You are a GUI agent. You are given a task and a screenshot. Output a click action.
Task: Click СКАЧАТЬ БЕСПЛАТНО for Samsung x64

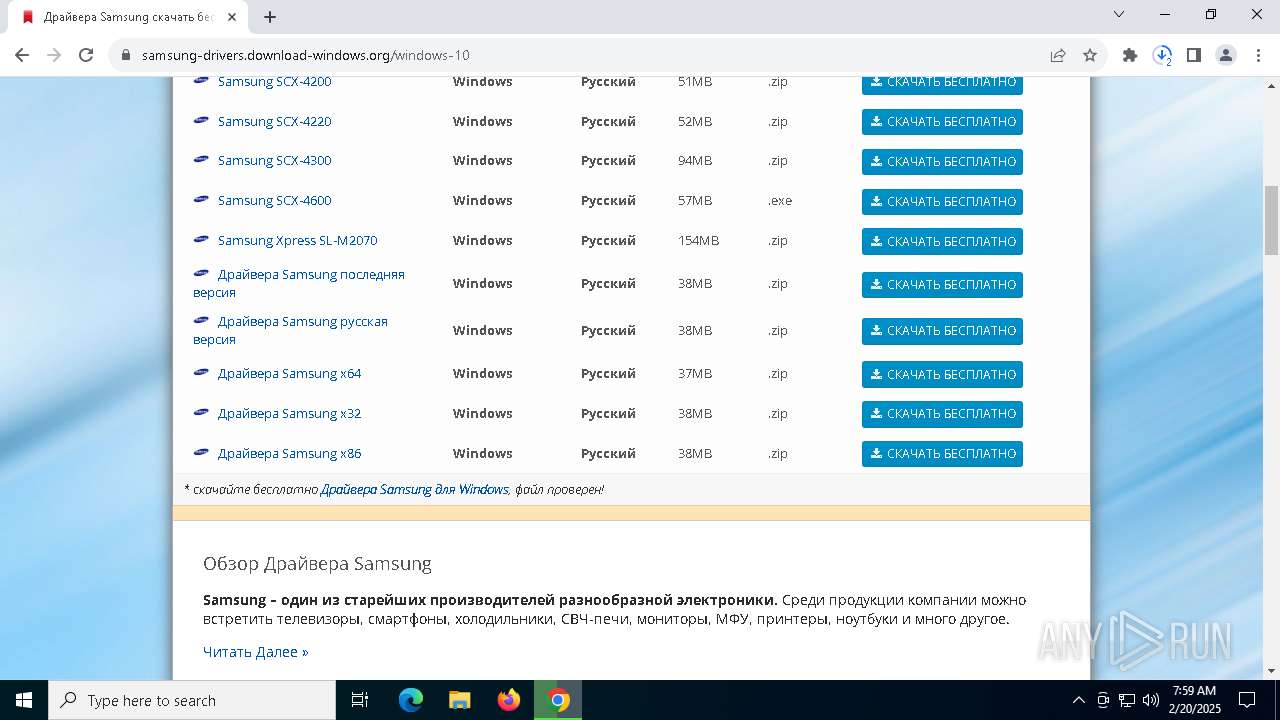click(942, 374)
